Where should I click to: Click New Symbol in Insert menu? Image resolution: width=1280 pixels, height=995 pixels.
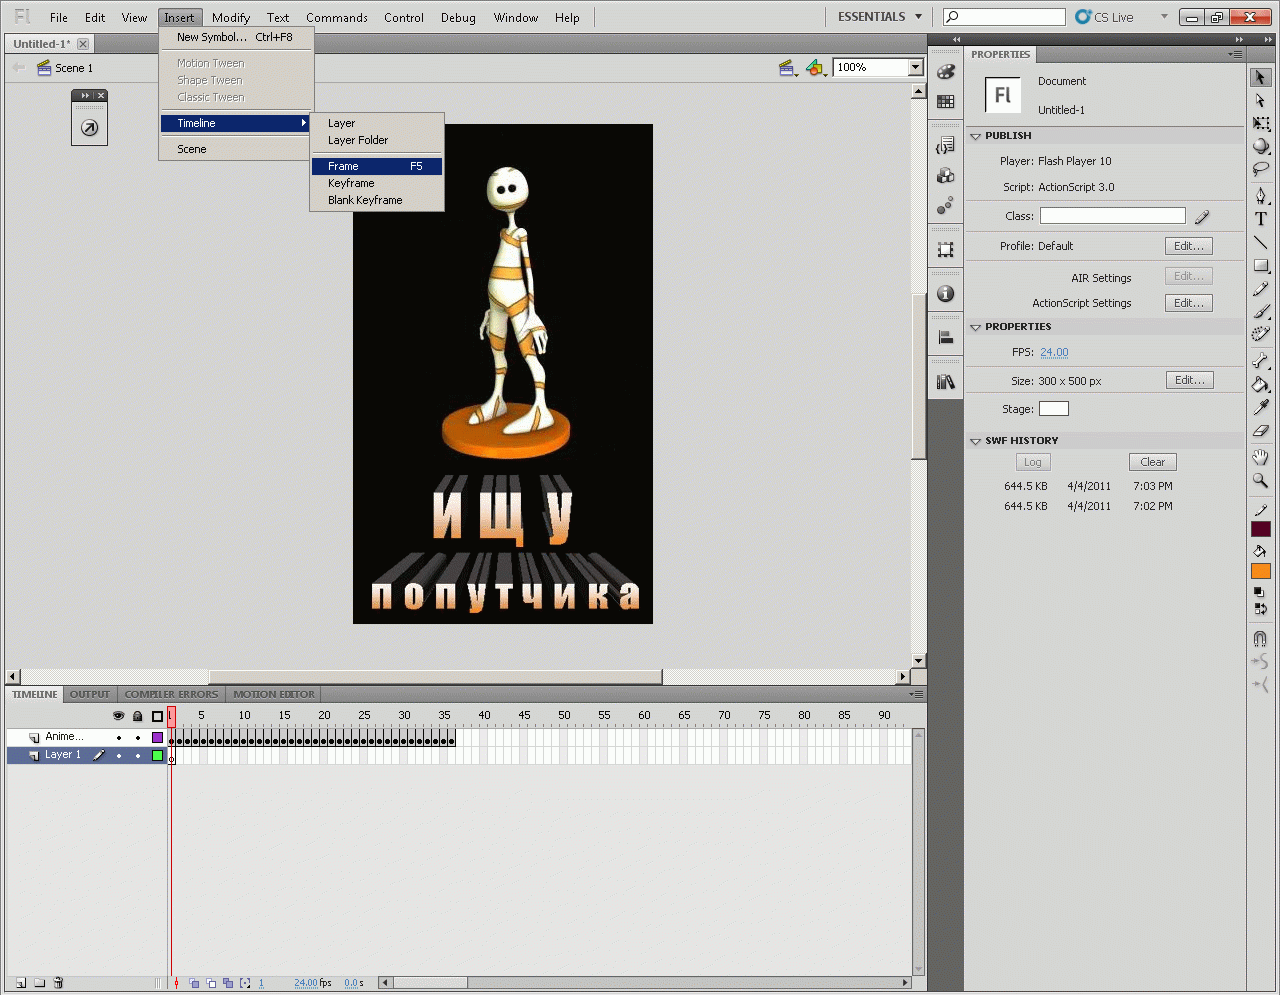click(x=236, y=37)
